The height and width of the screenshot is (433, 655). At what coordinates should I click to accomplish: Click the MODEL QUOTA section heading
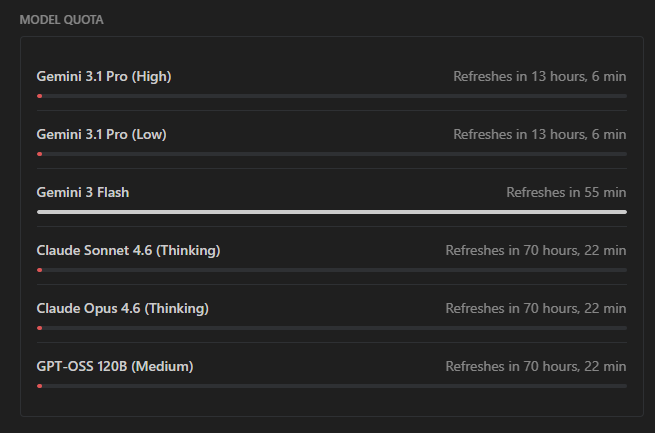click(61, 20)
